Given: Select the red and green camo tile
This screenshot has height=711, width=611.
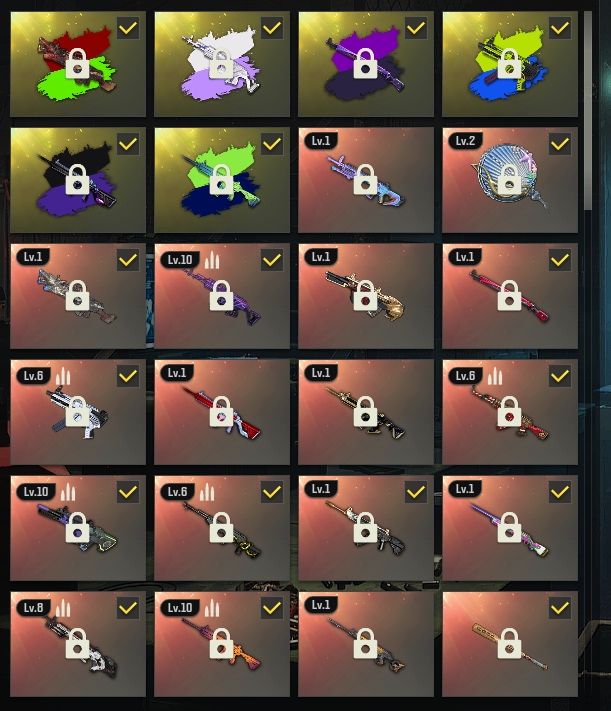Looking at the screenshot, I should pyautogui.click(x=78, y=64).
